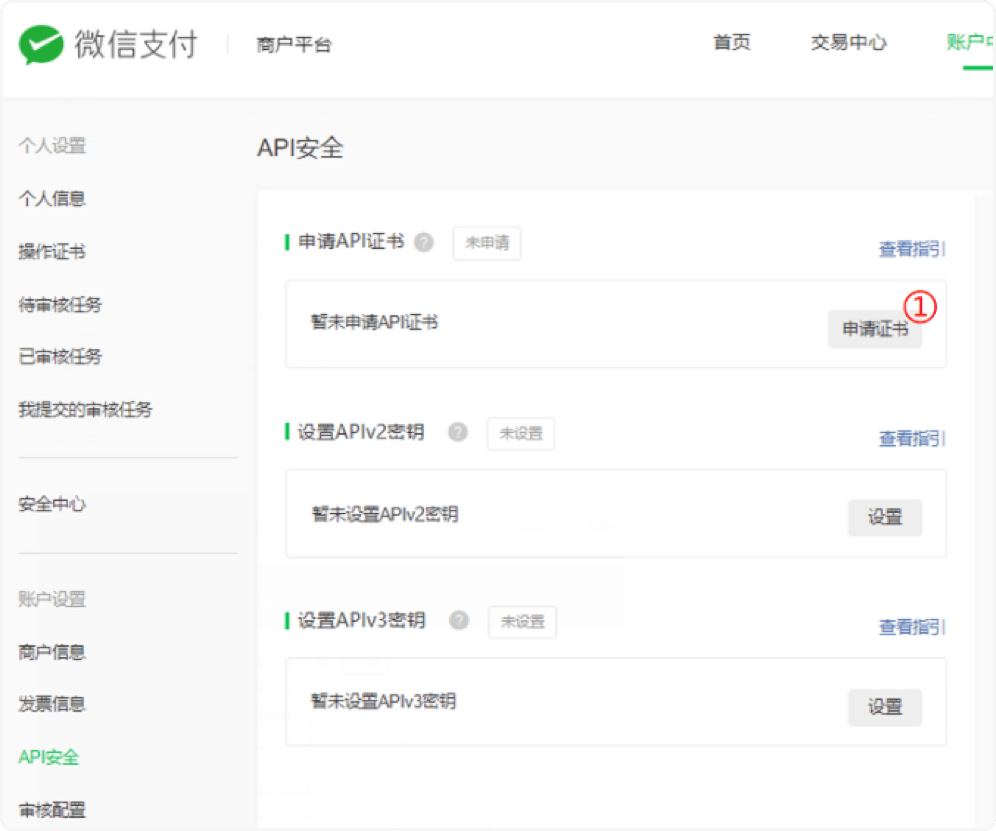The height and width of the screenshot is (831, 996).
Task: Open 查看指引 link for APIv2密钥
Action: [911, 438]
